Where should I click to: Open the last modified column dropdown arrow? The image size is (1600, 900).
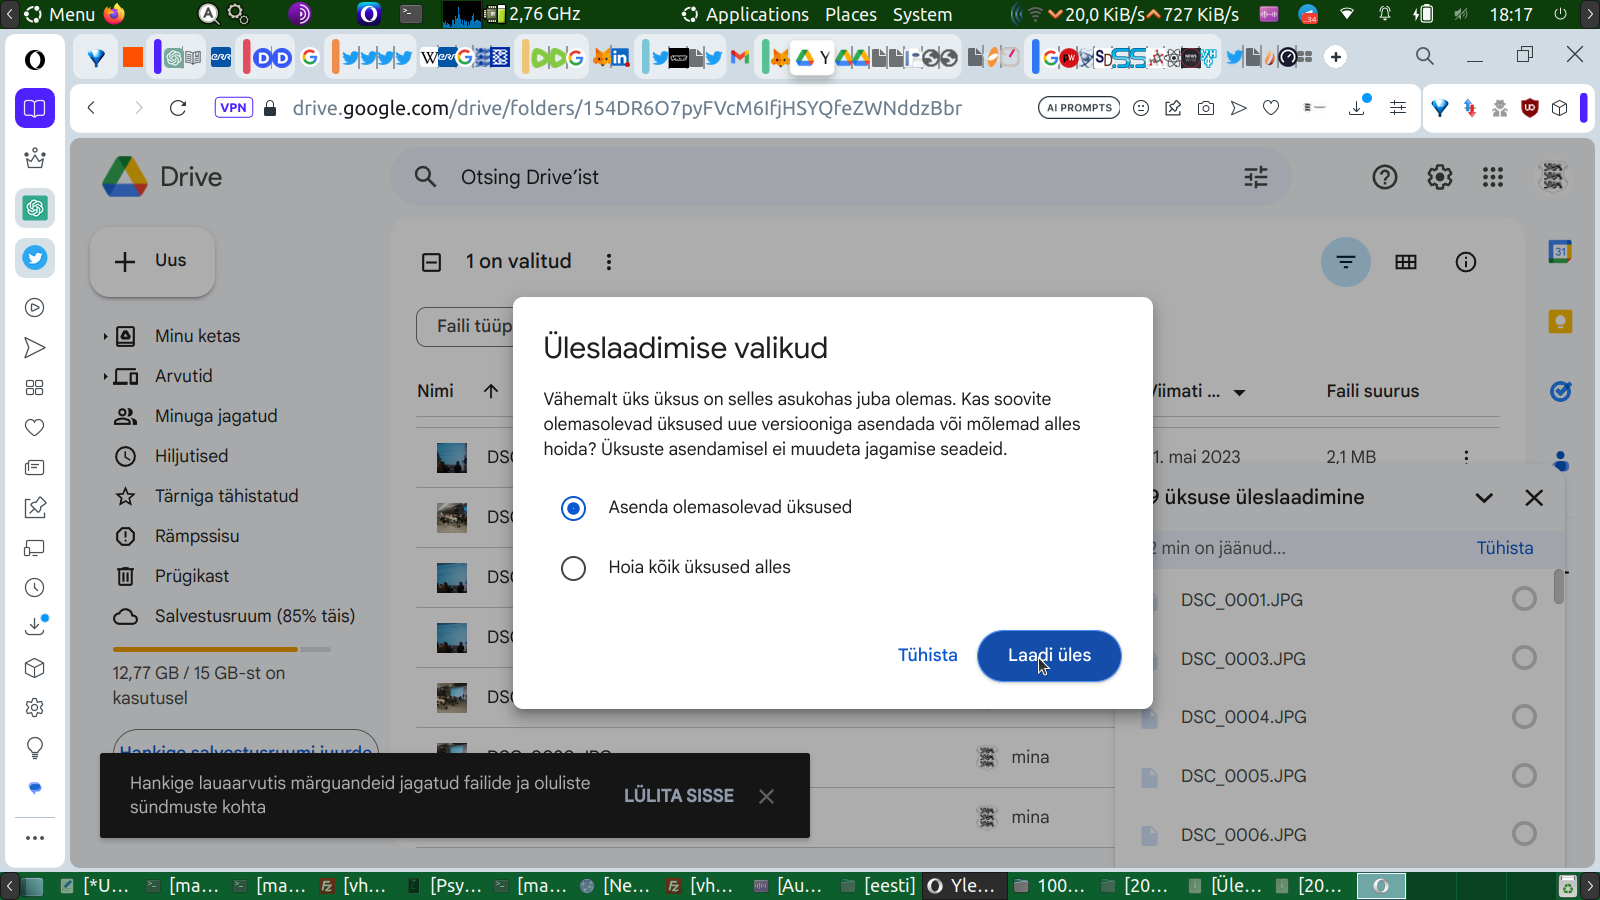[1240, 393]
